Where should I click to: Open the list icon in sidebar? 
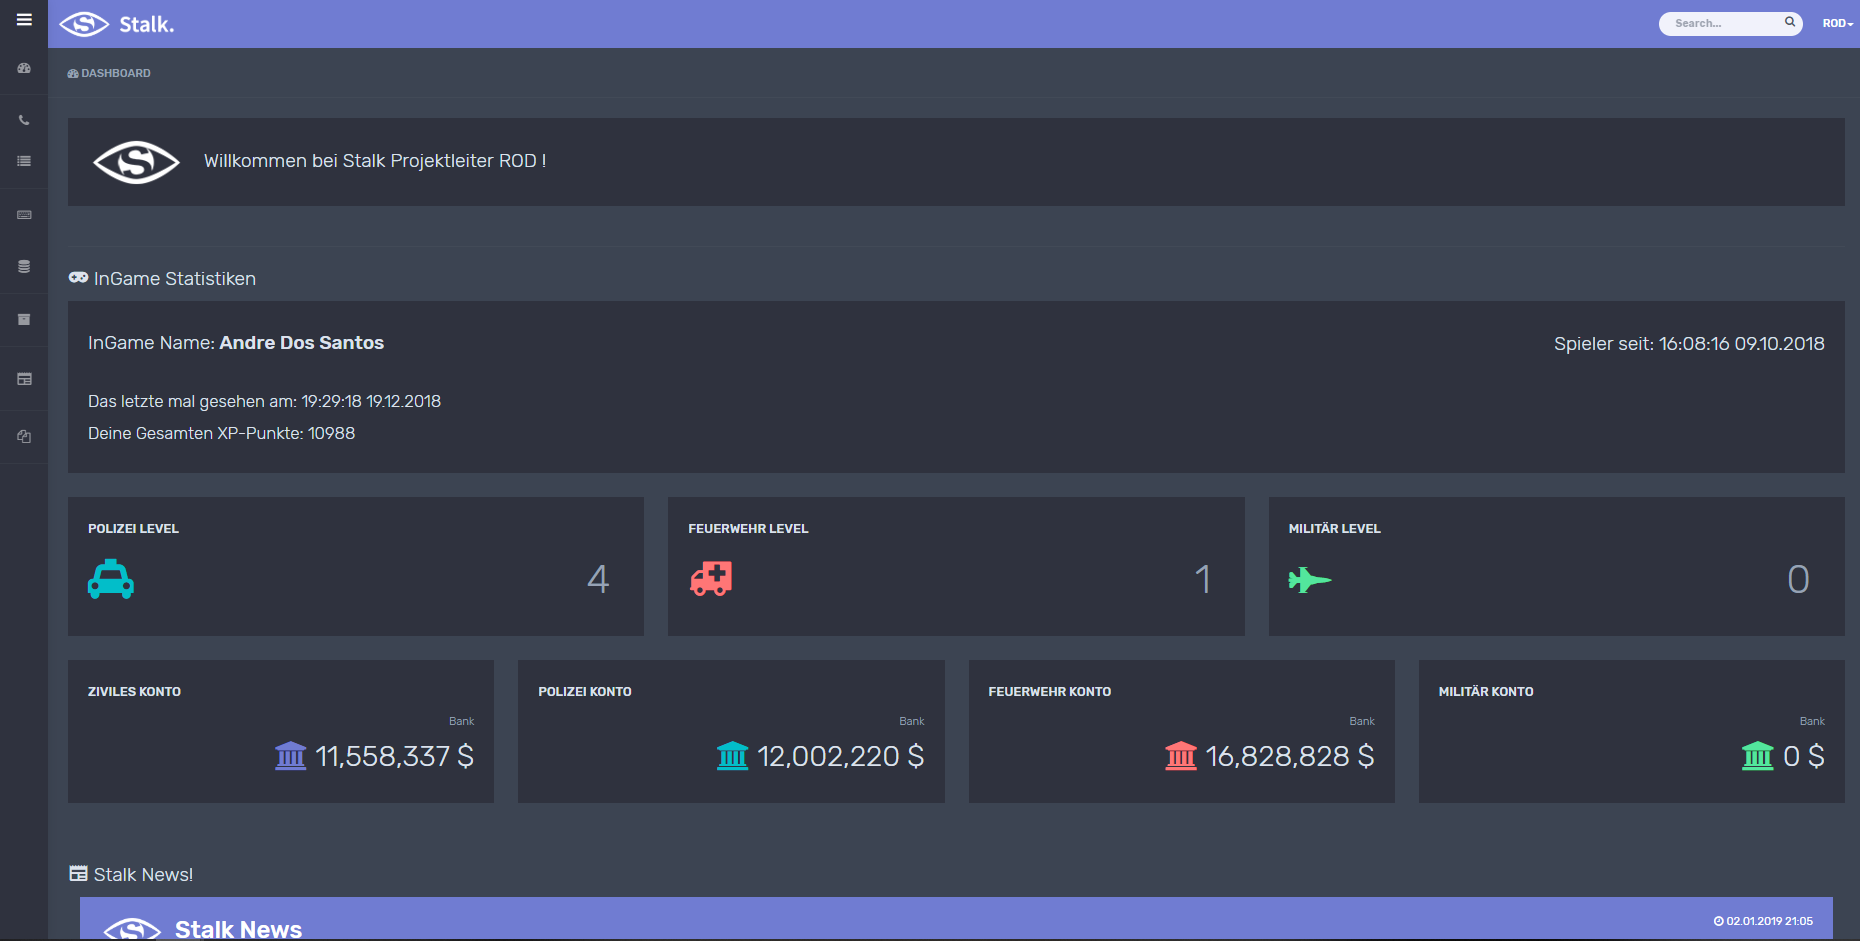pyautogui.click(x=24, y=161)
